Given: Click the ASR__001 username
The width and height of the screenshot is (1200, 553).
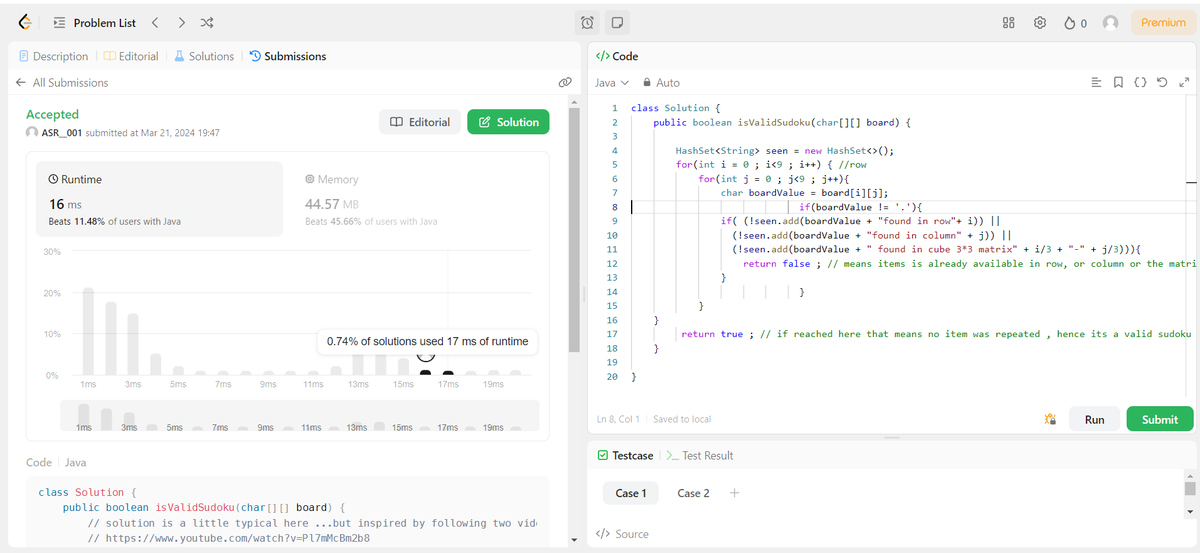Looking at the screenshot, I should [x=62, y=132].
